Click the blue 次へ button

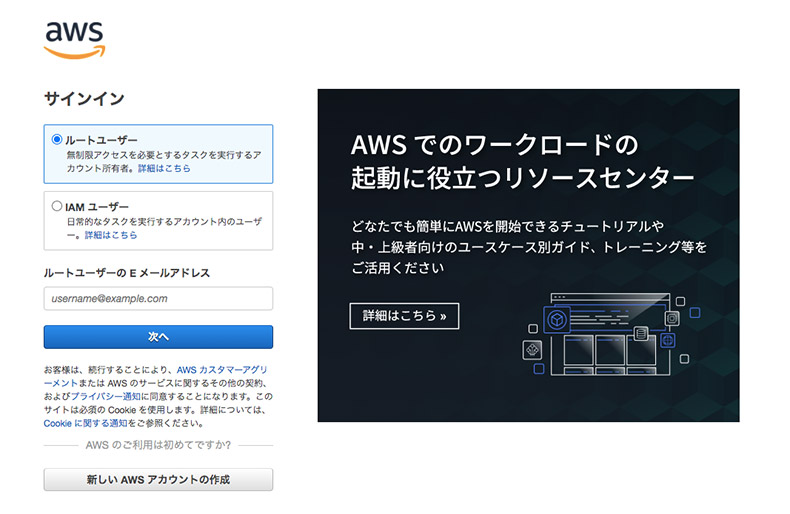pyautogui.click(x=158, y=337)
